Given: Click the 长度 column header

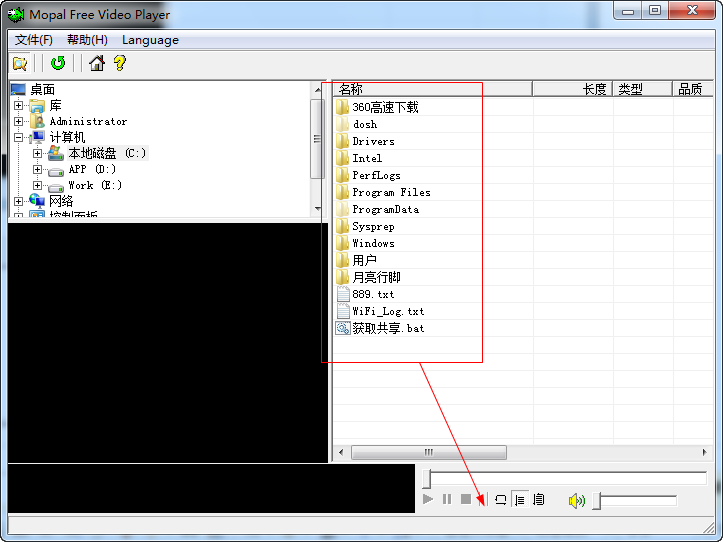Looking at the screenshot, I should tap(573, 89).
